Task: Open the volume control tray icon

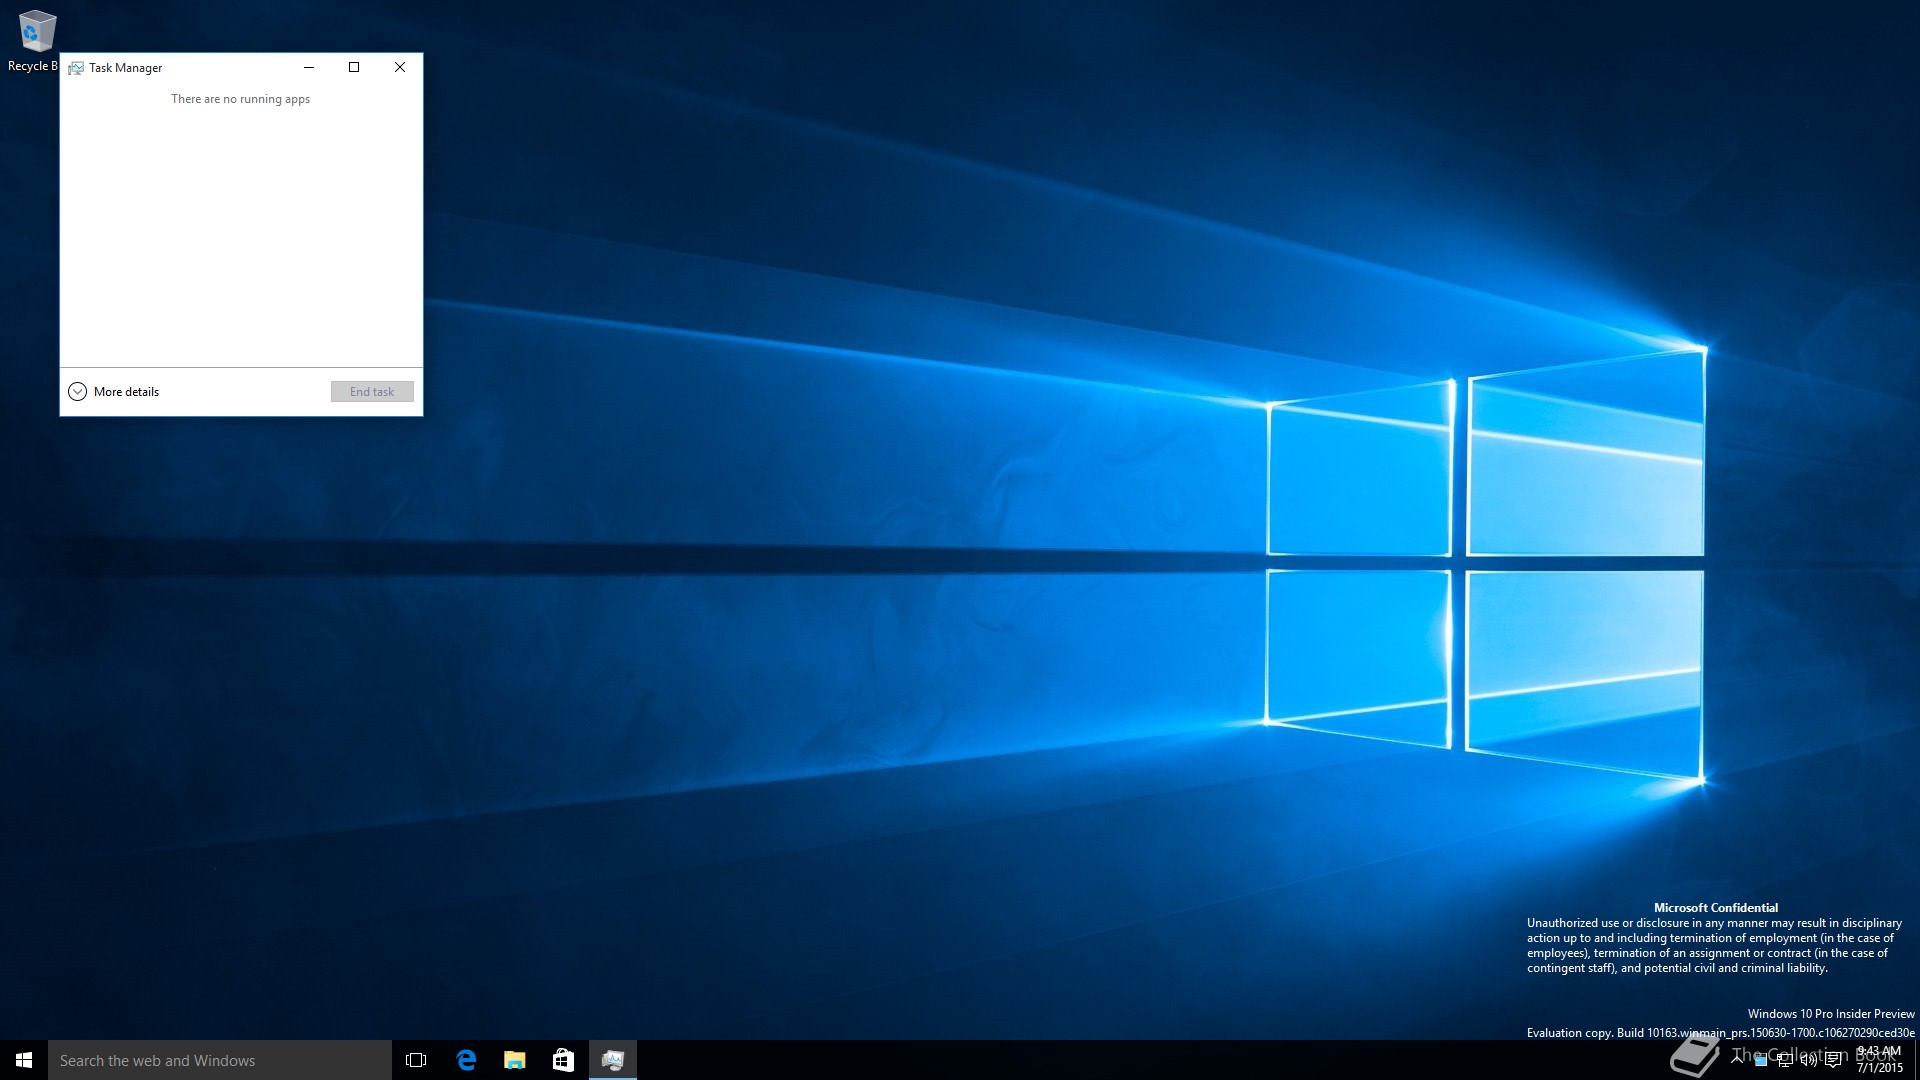Action: pos(1809,1059)
